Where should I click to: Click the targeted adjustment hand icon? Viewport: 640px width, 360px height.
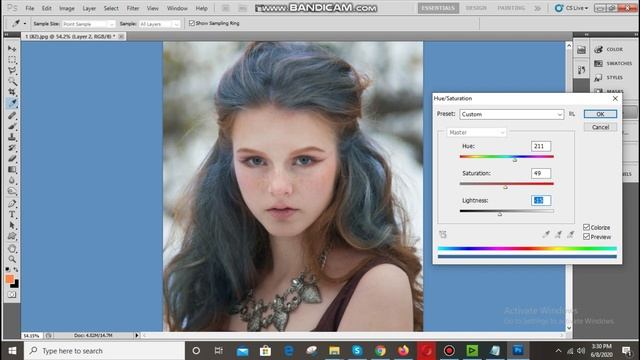[443, 234]
